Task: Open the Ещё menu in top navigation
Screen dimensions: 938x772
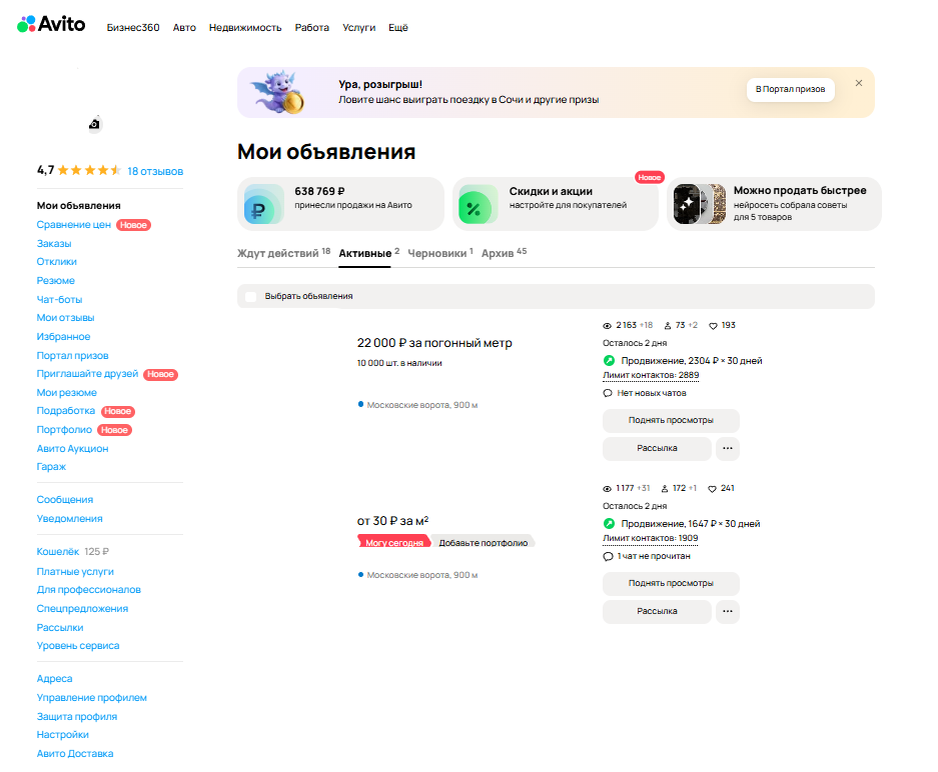Action: 398,28
